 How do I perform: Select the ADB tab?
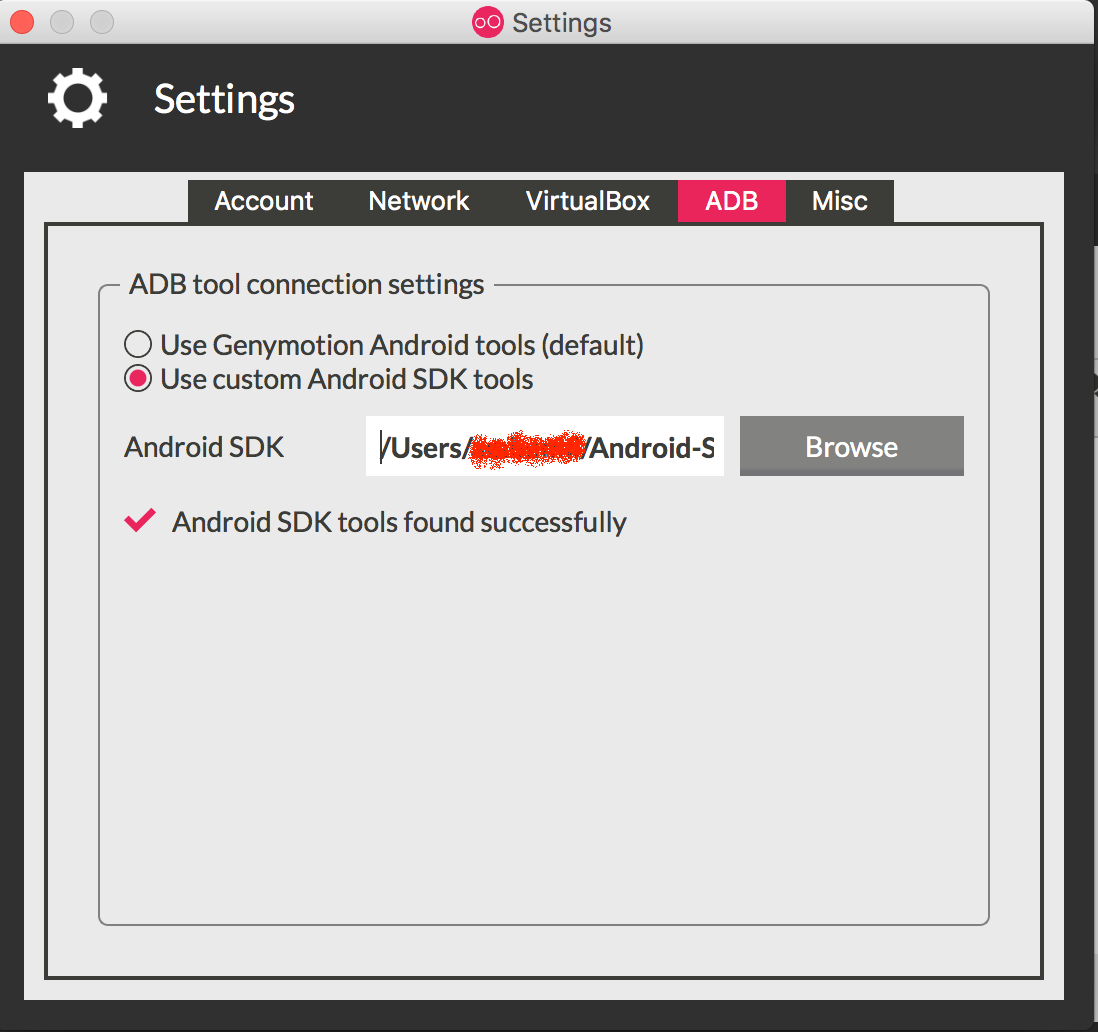(x=732, y=201)
